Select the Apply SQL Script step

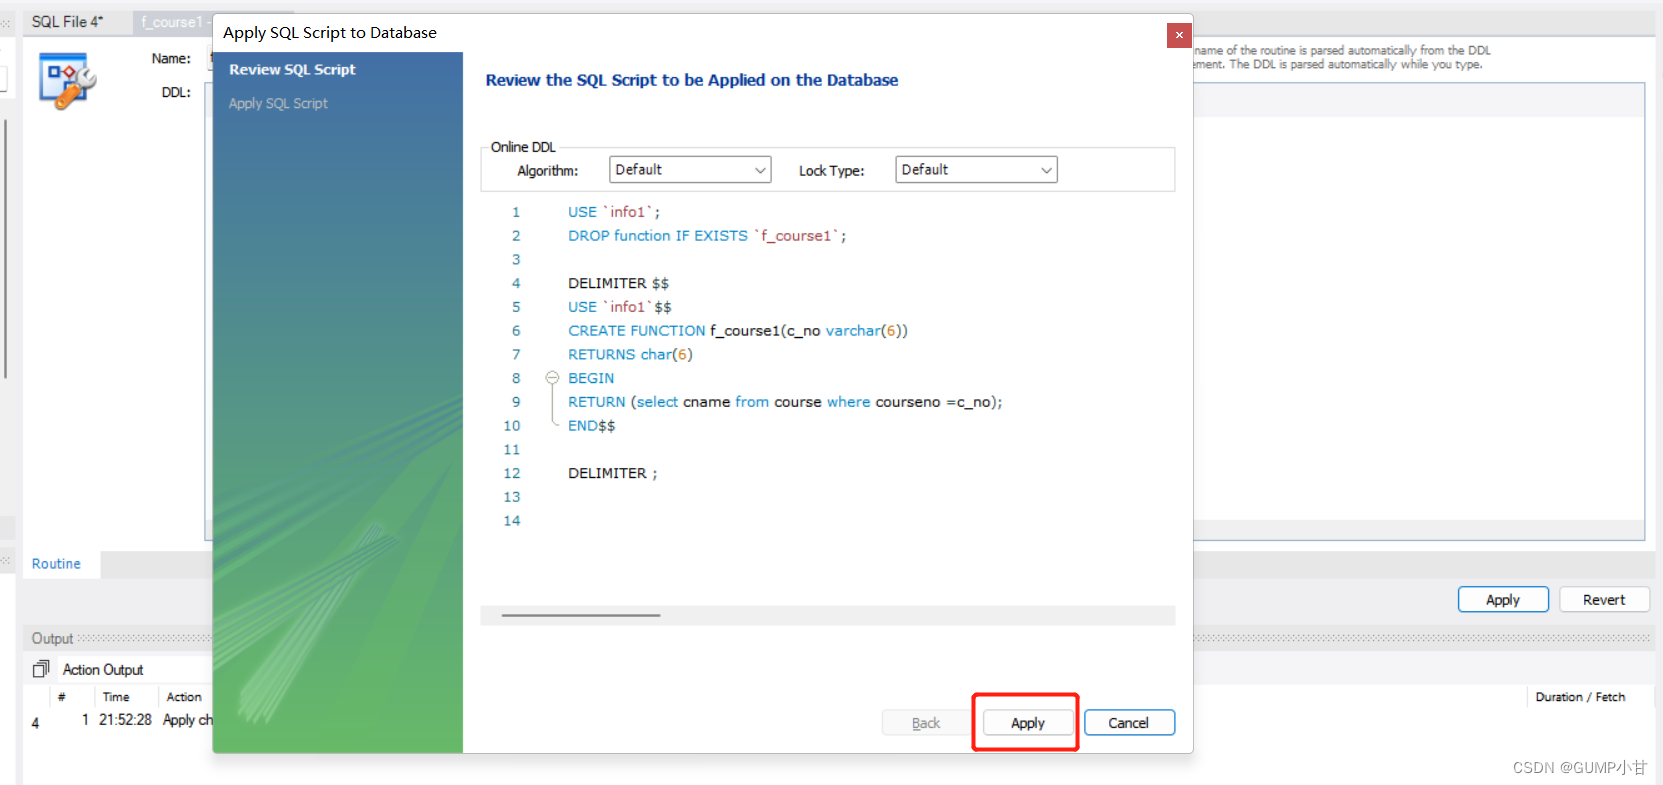point(278,104)
